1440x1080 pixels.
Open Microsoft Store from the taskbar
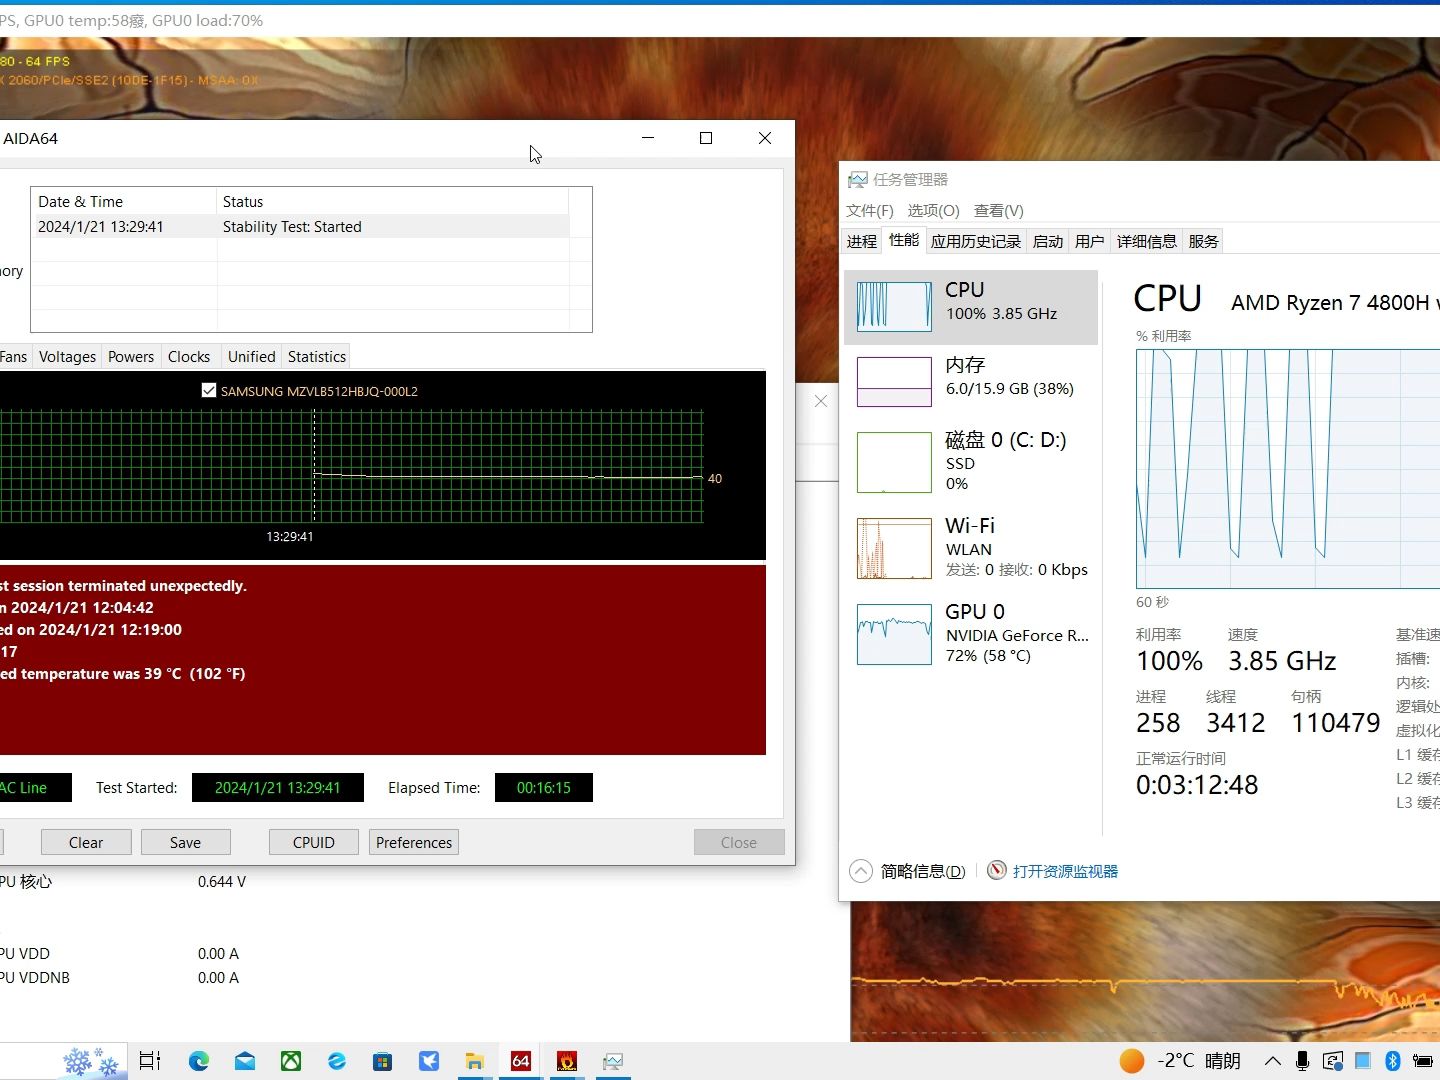[x=383, y=1061]
